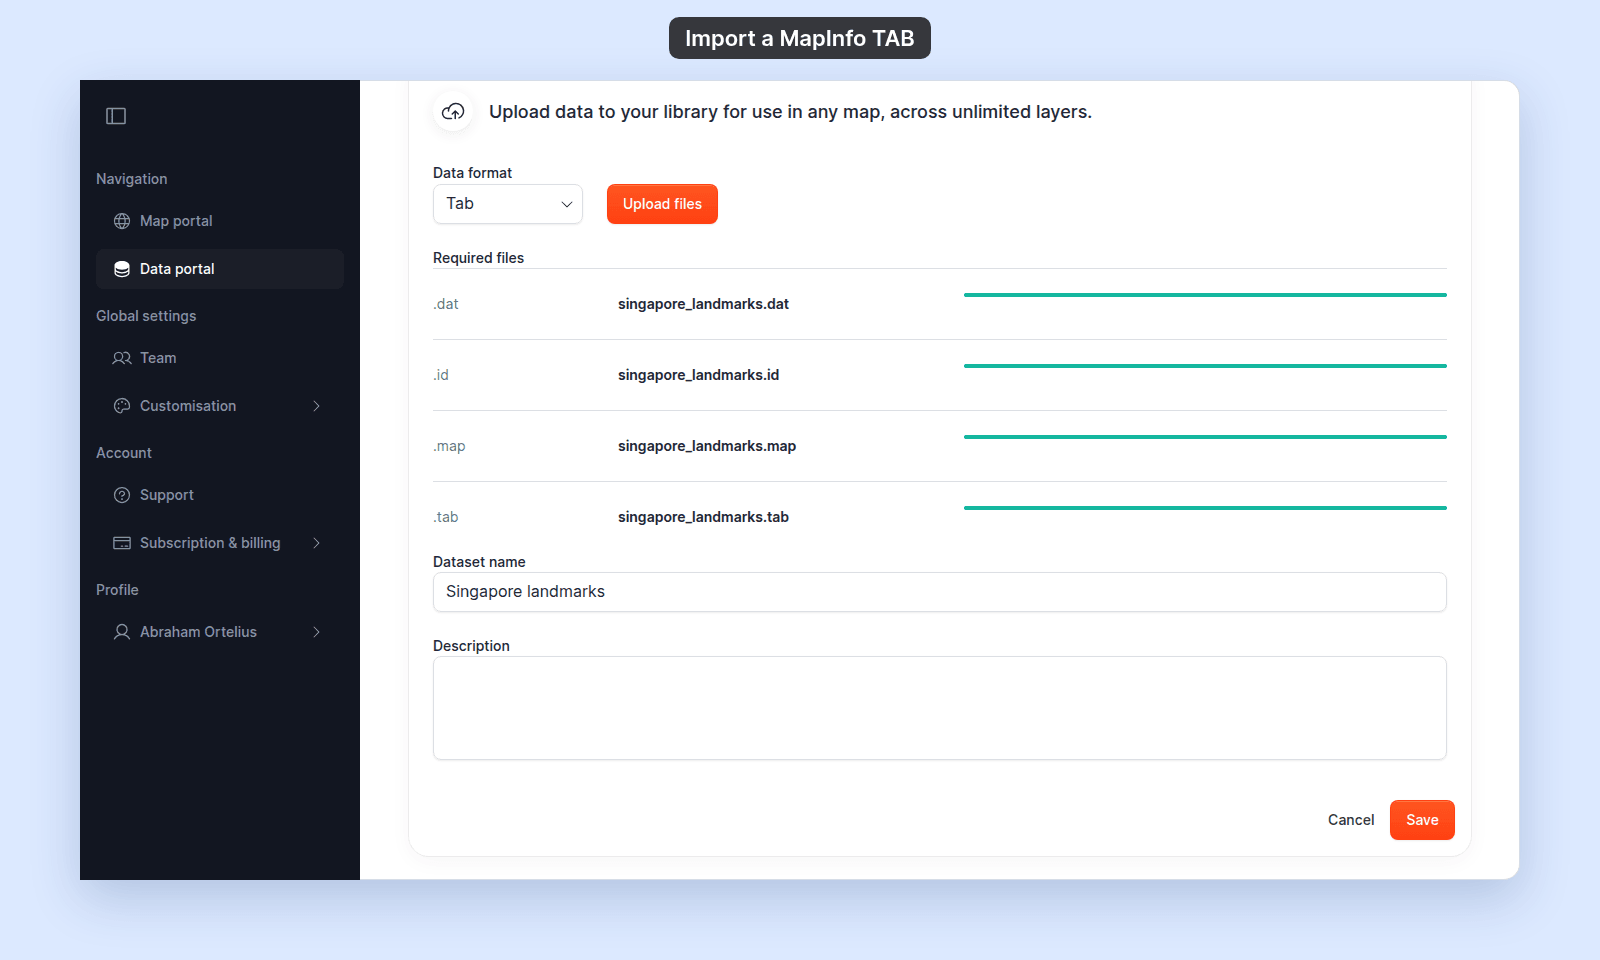Click the Upload files button
1600x960 pixels.
click(x=662, y=204)
